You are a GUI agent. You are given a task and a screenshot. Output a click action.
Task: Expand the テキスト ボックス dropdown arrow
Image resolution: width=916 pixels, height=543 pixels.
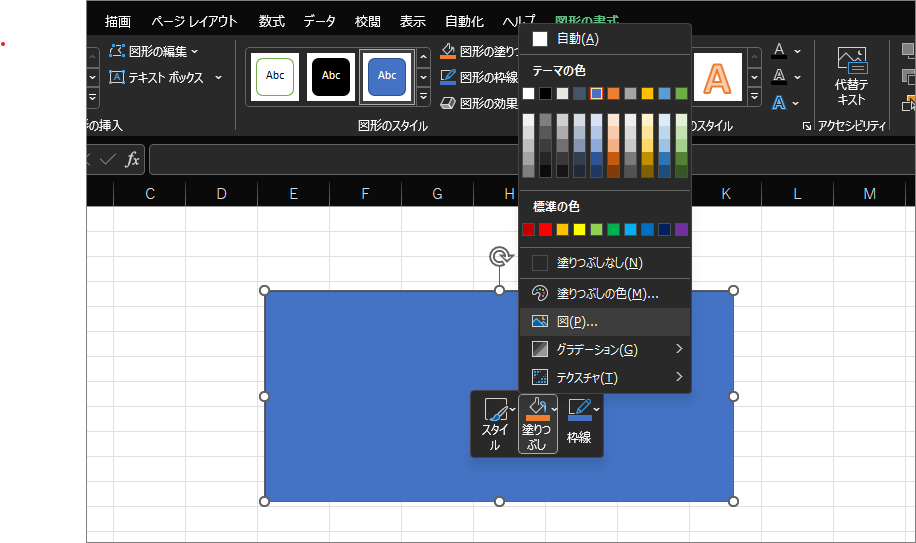pyautogui.click(x=218, y=77)
